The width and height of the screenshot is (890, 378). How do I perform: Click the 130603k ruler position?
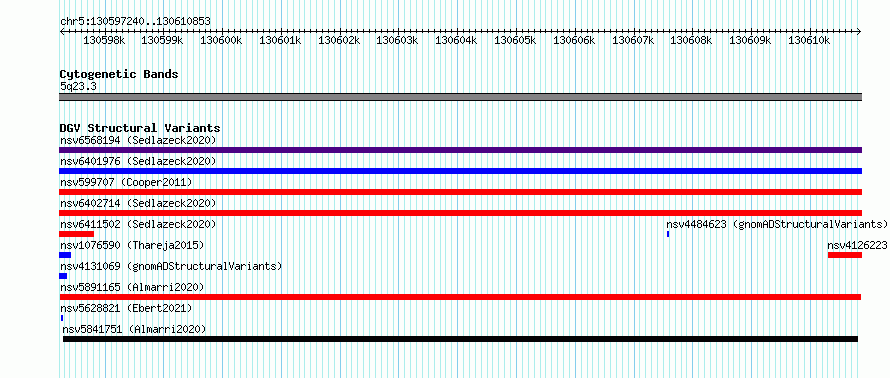397,40
